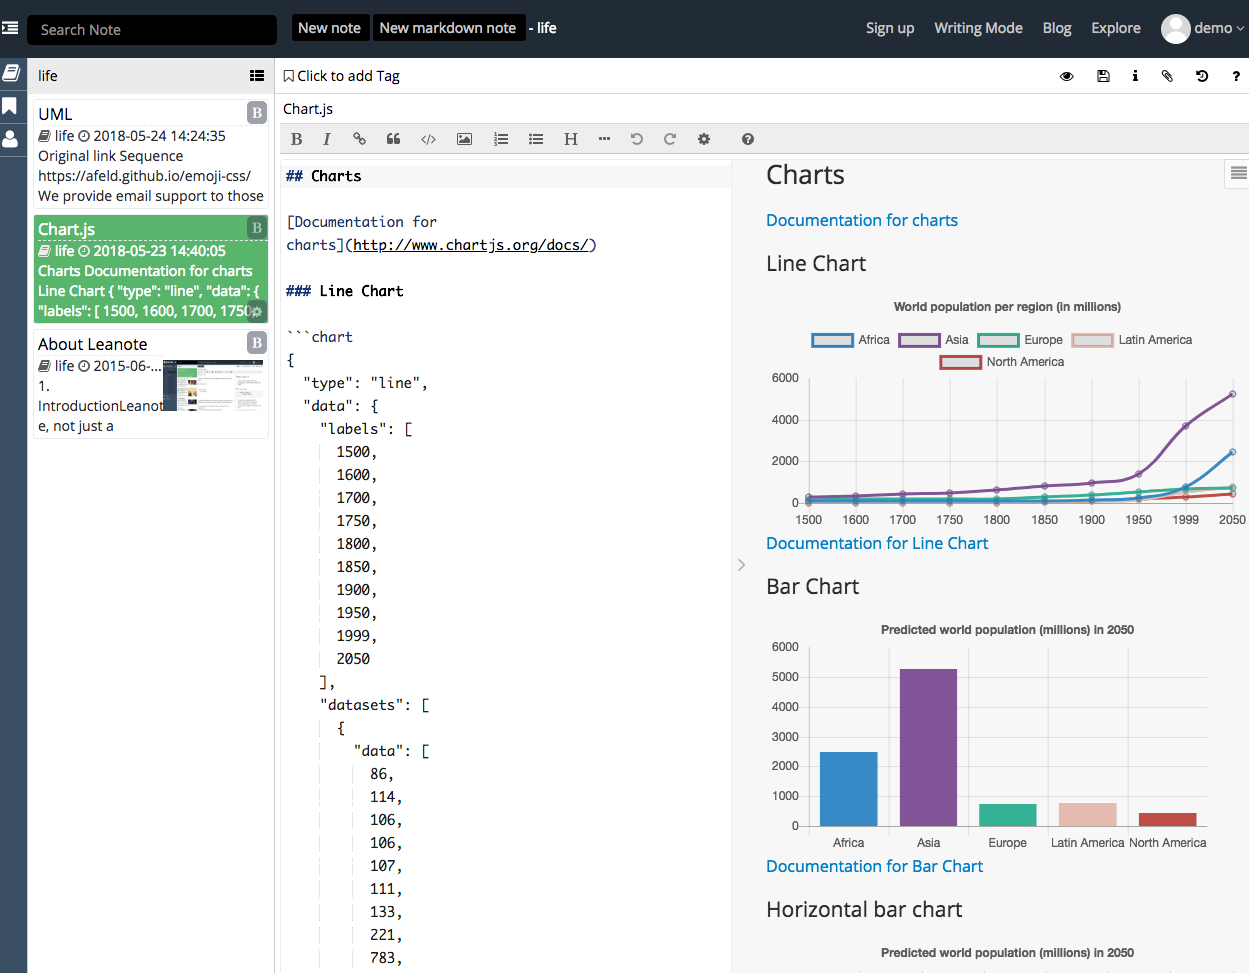
Task: Switch to Writing Mode
Action: tap(978, 28)
